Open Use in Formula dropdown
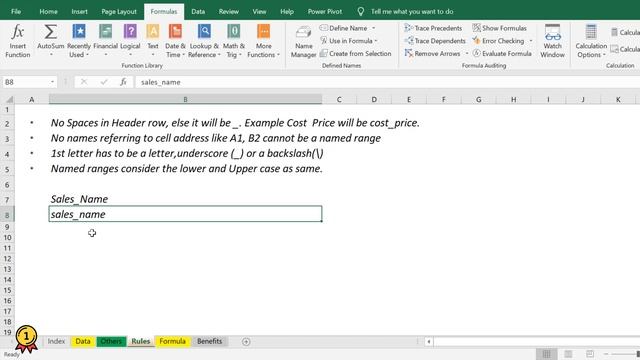Image resolution: width=640 pixels, height=360 pixels. point(349,41)
